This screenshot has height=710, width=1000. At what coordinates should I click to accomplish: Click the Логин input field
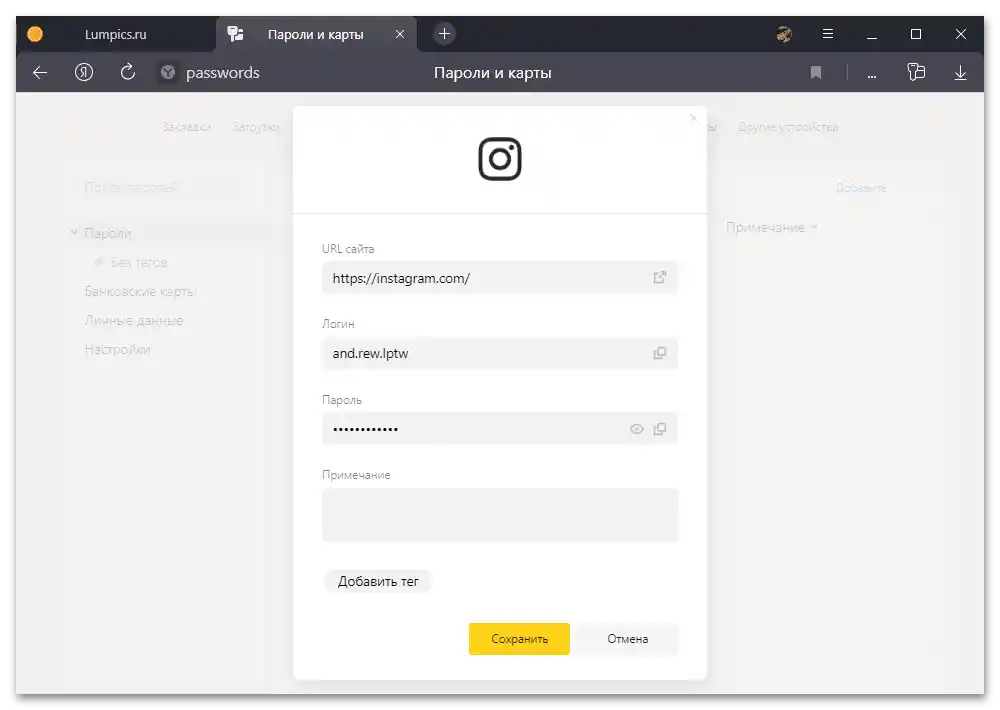[x=499, y=353]
